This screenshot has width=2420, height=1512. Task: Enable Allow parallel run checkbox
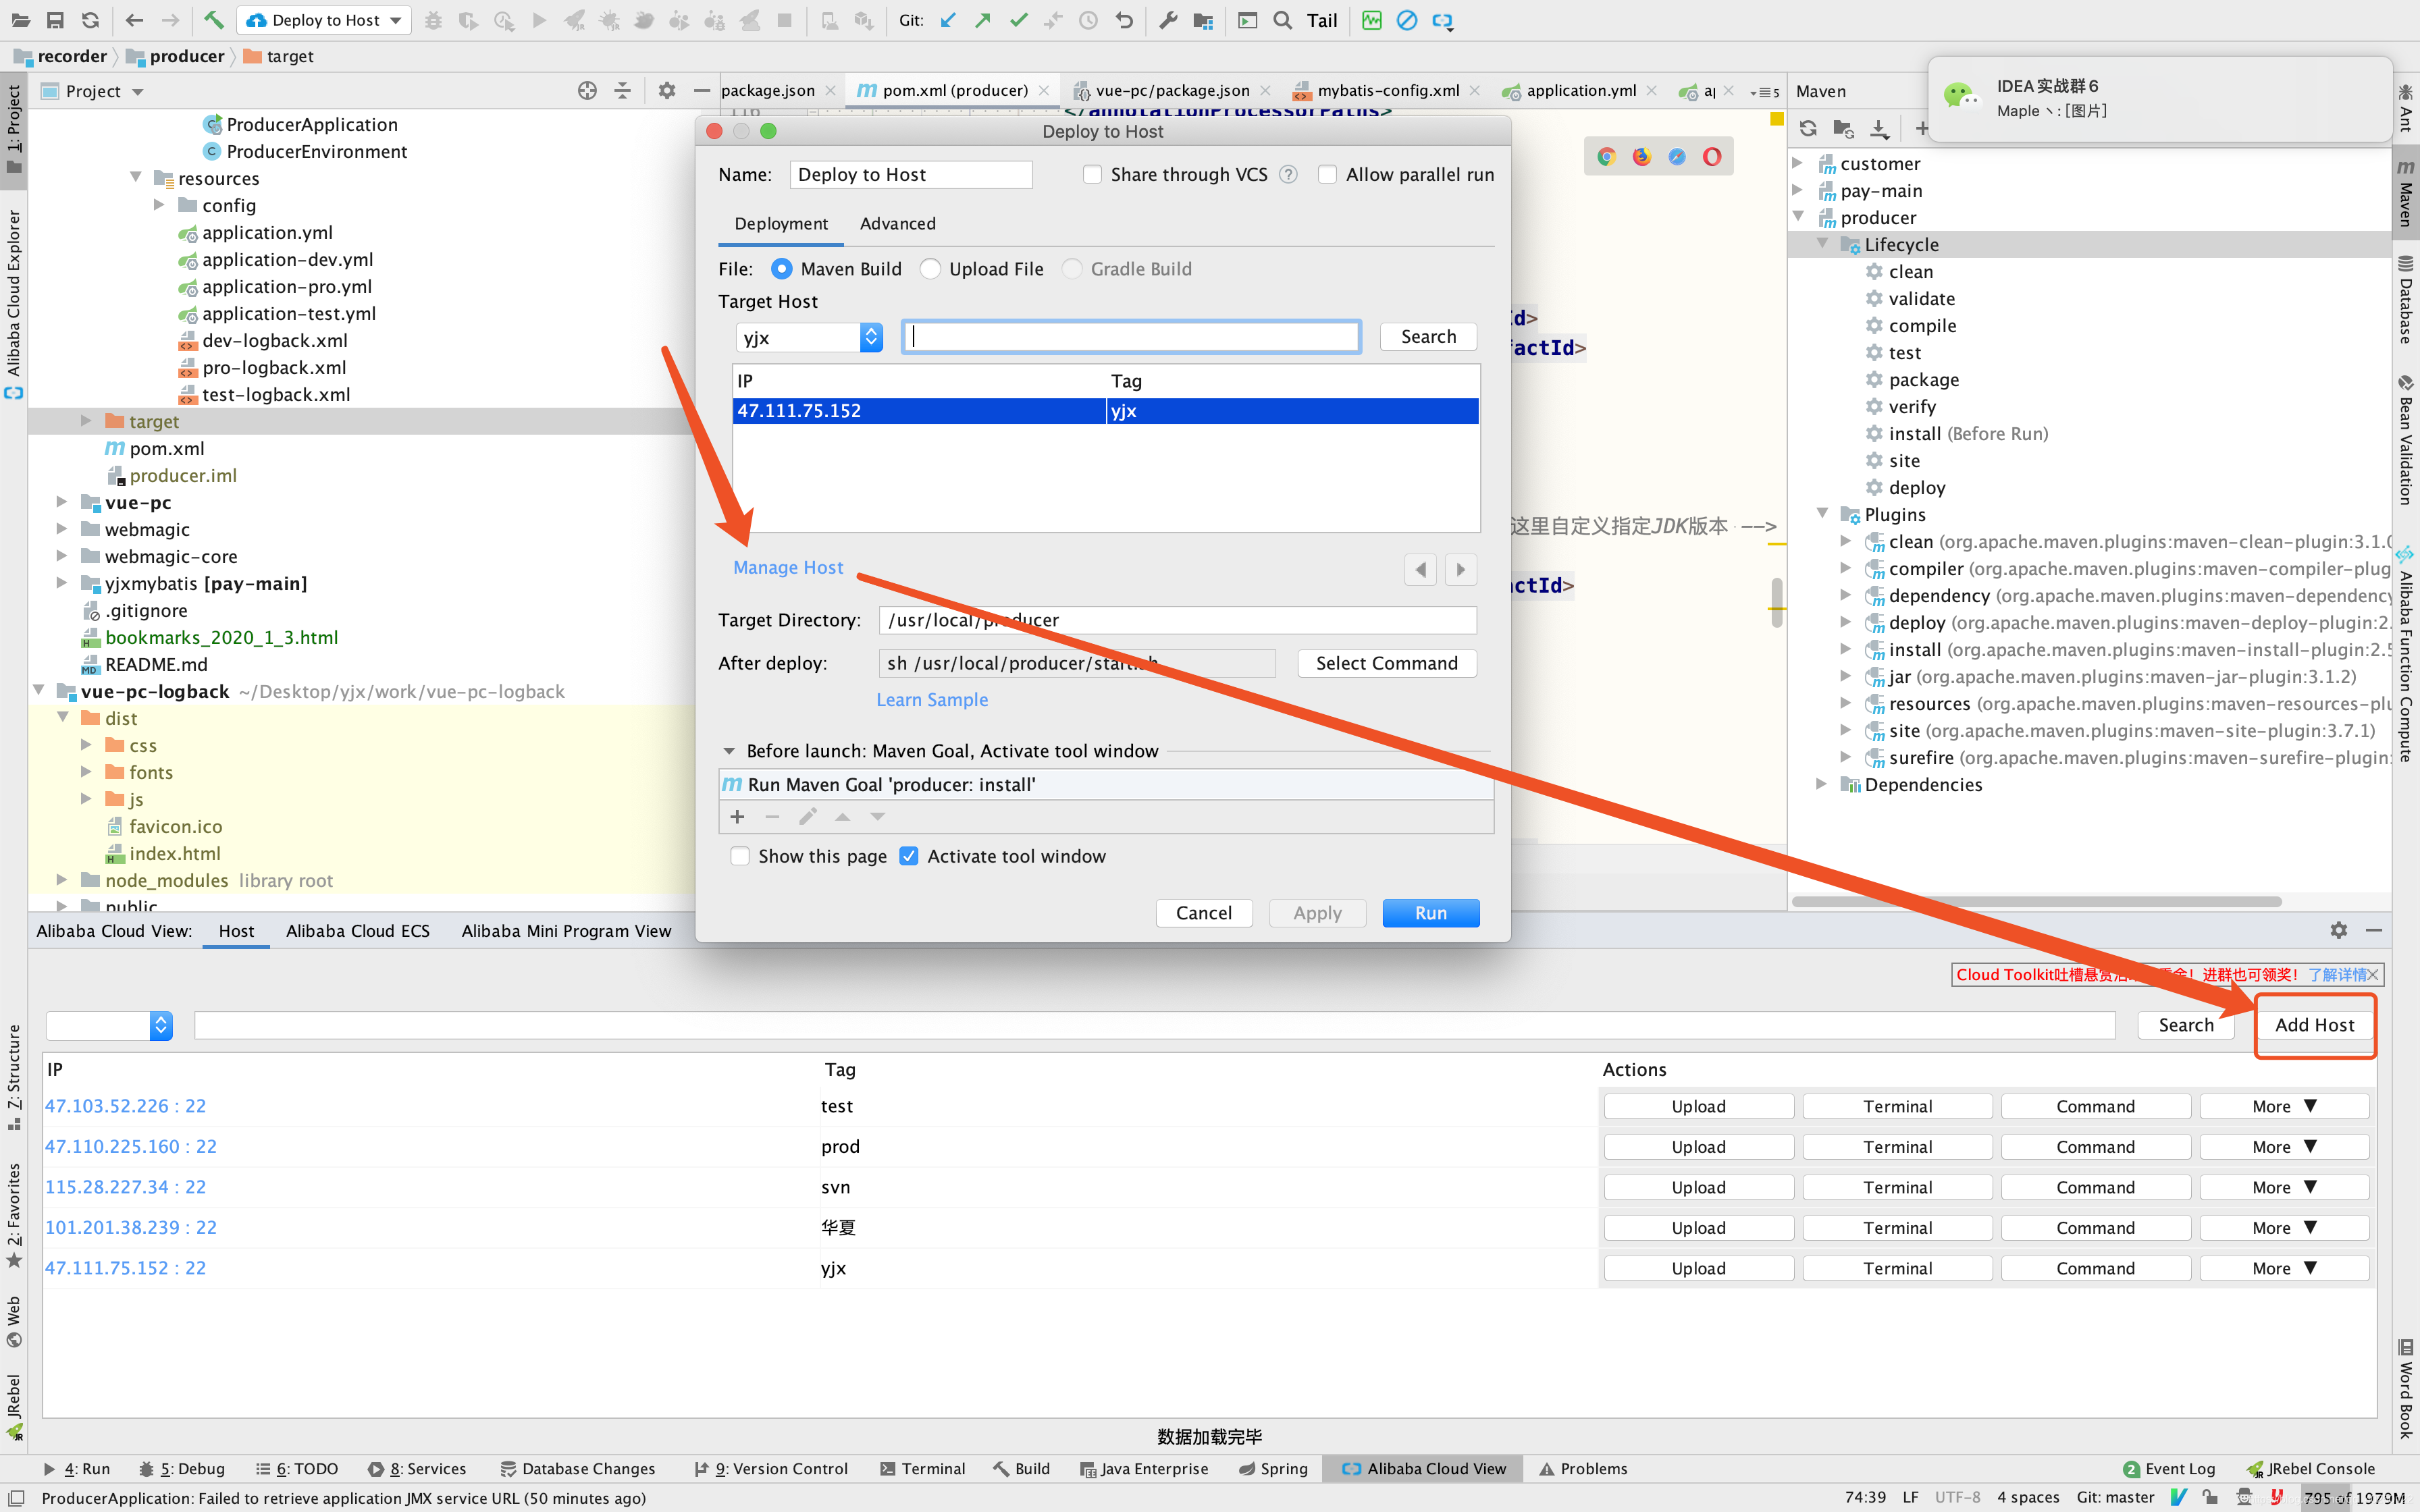click(1327, 175)
